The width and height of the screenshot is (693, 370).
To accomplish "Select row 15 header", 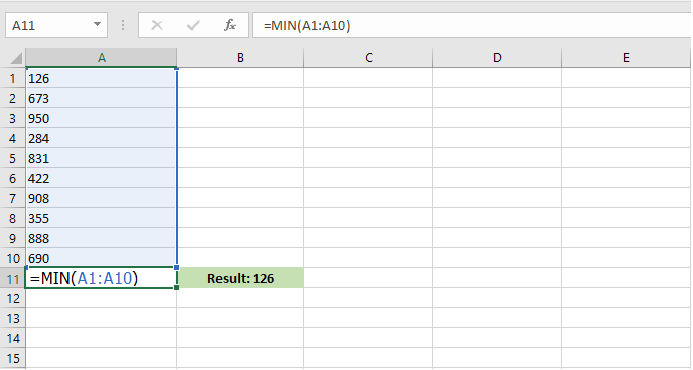I will point(12,359).
